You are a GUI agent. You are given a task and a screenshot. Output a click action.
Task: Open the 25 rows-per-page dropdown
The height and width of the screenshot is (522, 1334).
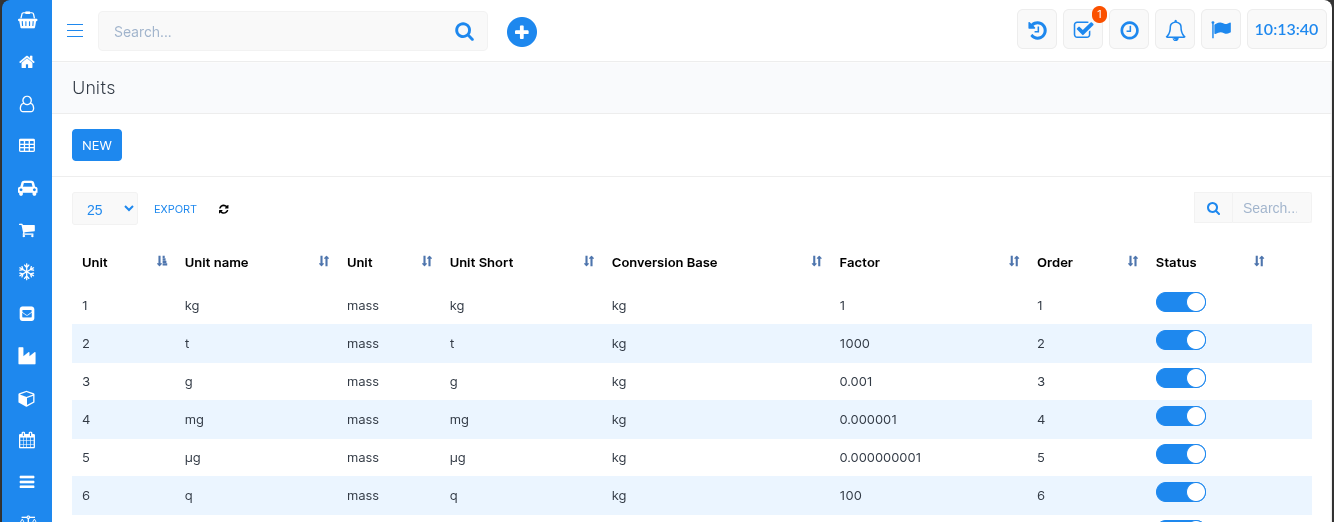coord(105,209)
